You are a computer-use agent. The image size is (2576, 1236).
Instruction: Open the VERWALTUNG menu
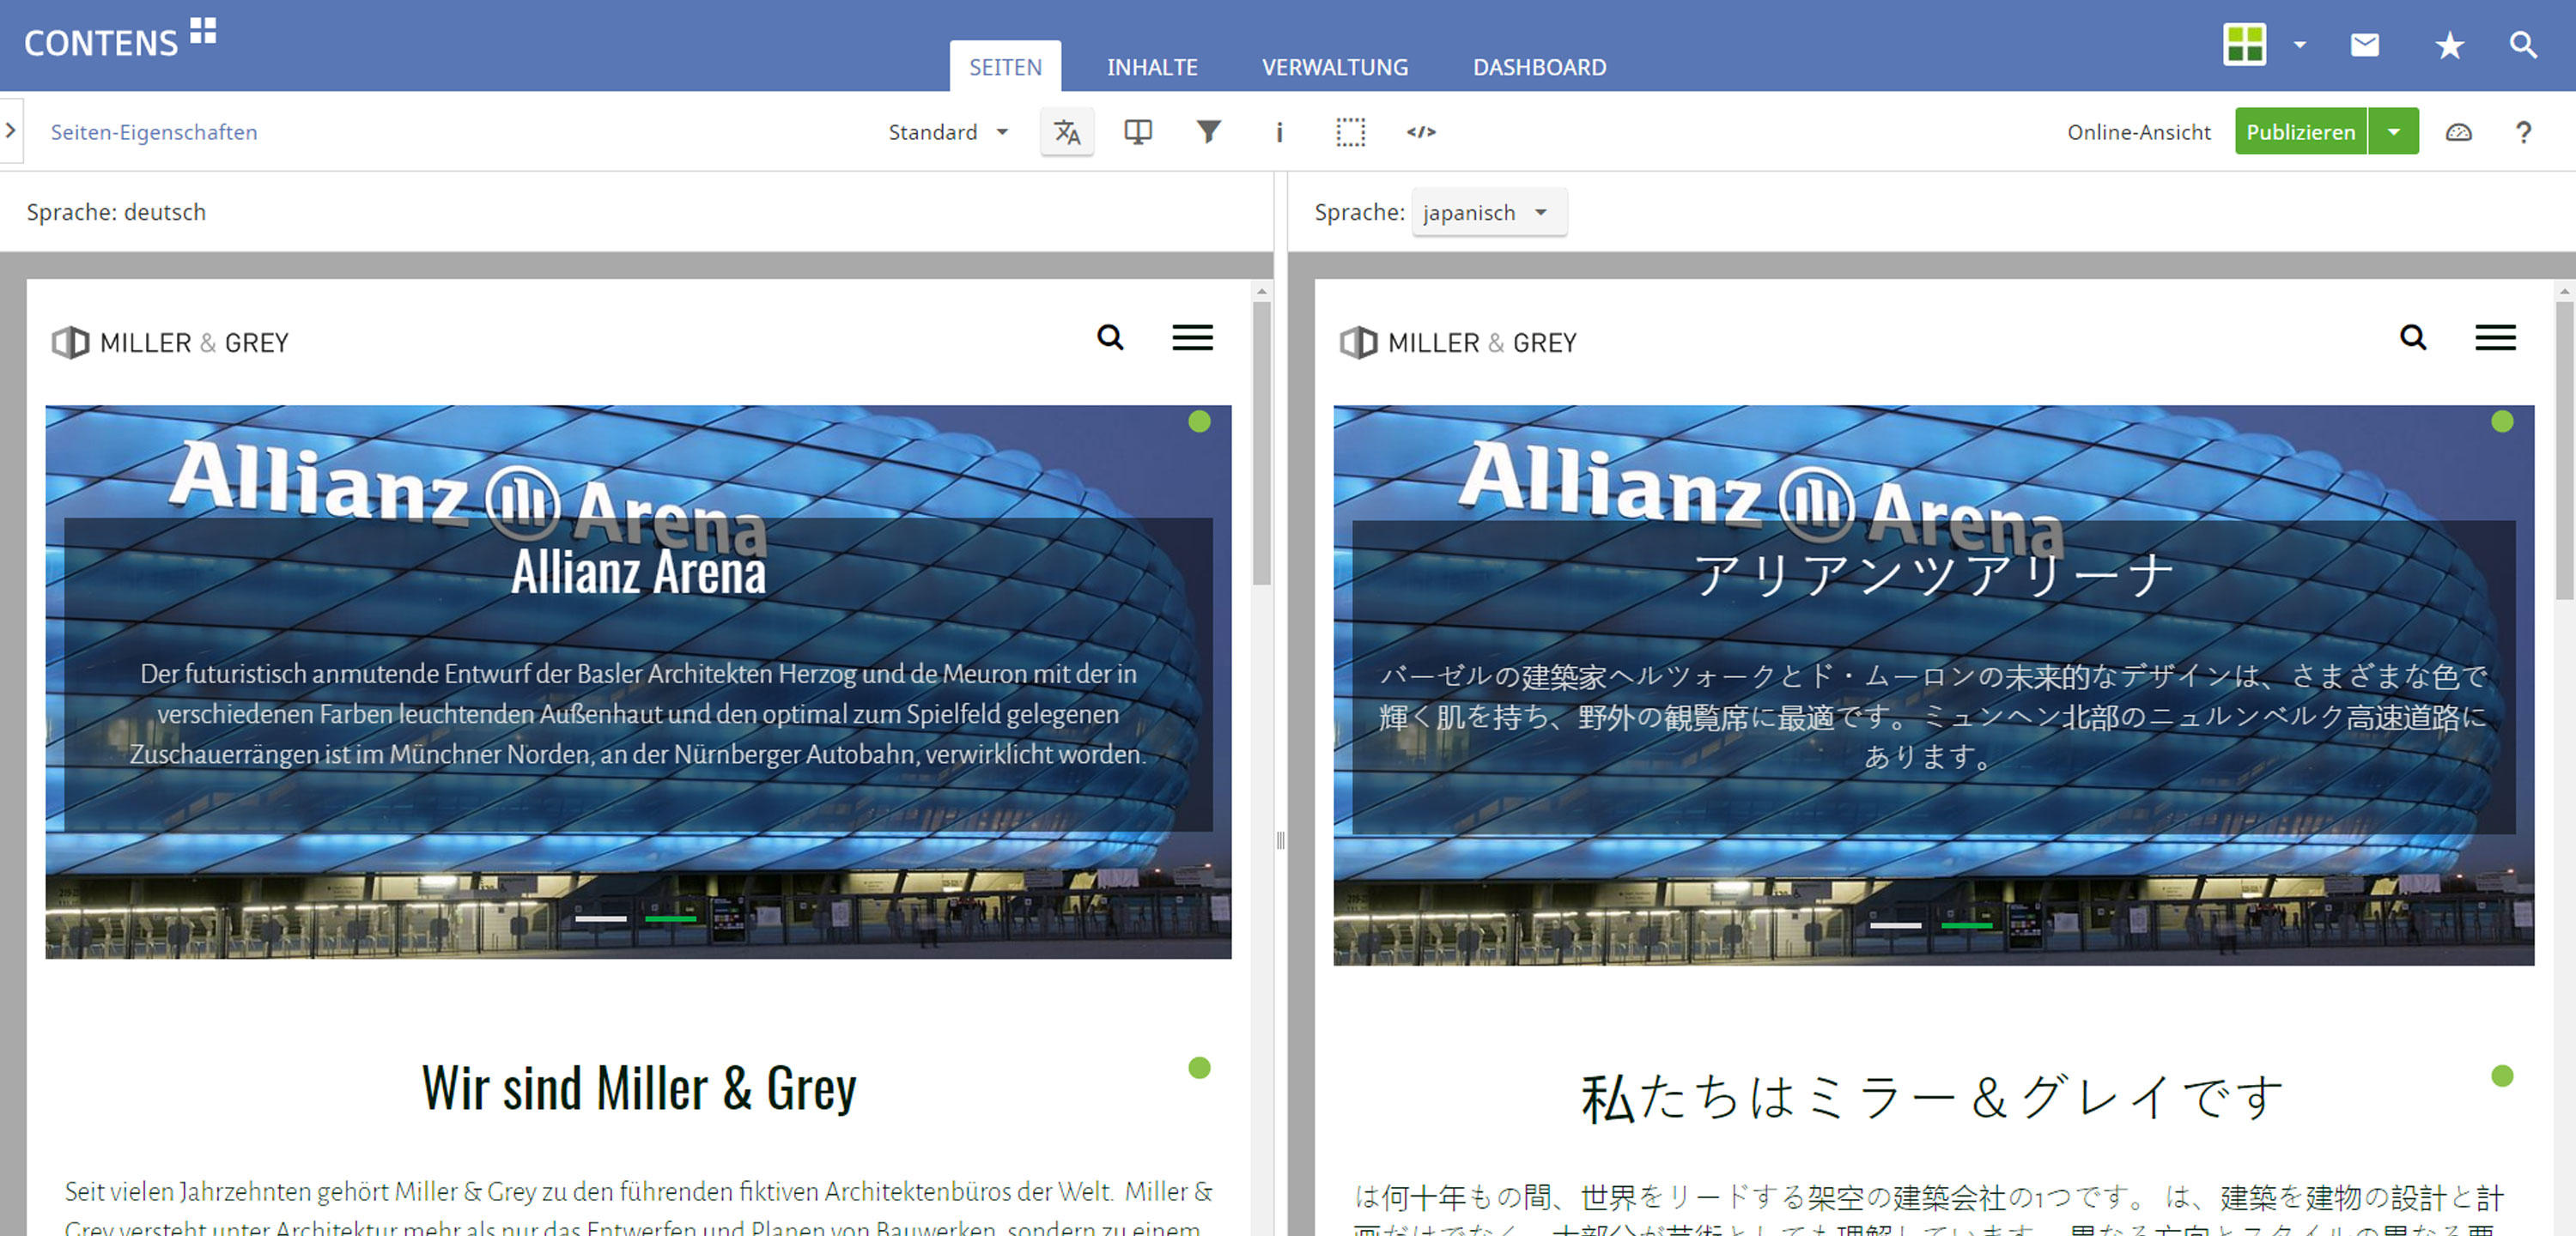tap(1335, 66)
